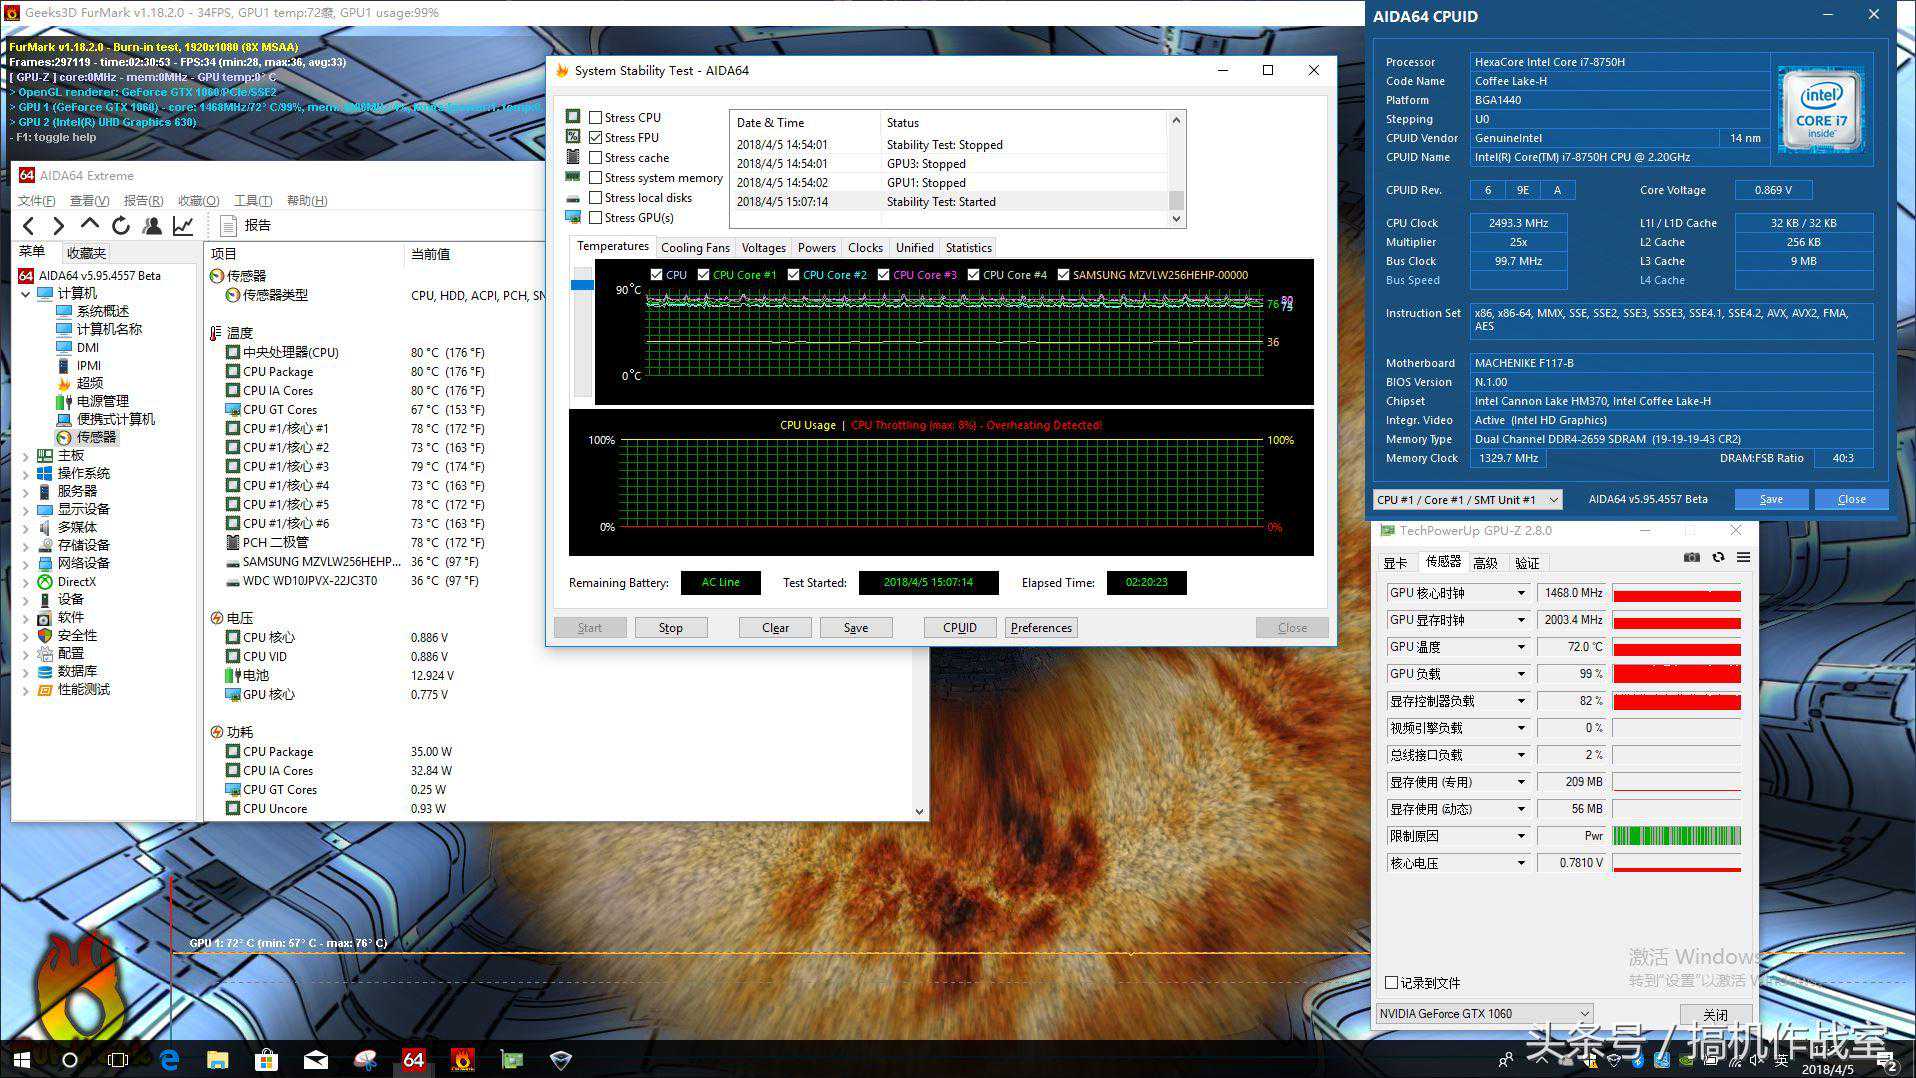Viewport: 1916px width, 1078px height.
Task: Enable the Stress CPU checkbox
Action: coord(596,117)
